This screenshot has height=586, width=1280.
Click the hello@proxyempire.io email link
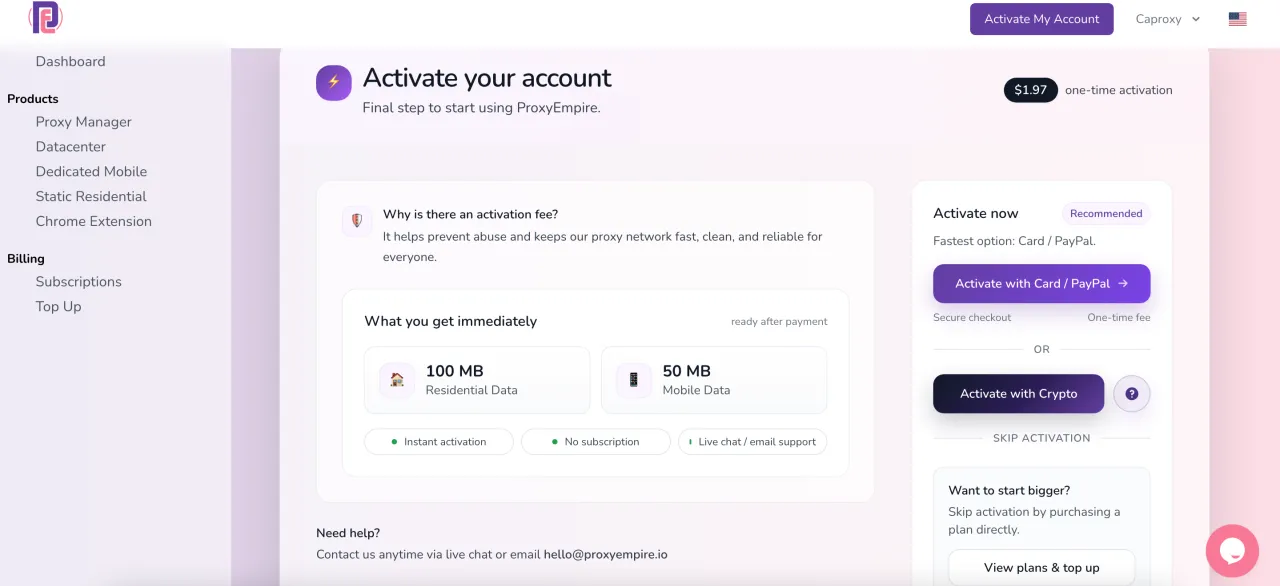[605, 554]
